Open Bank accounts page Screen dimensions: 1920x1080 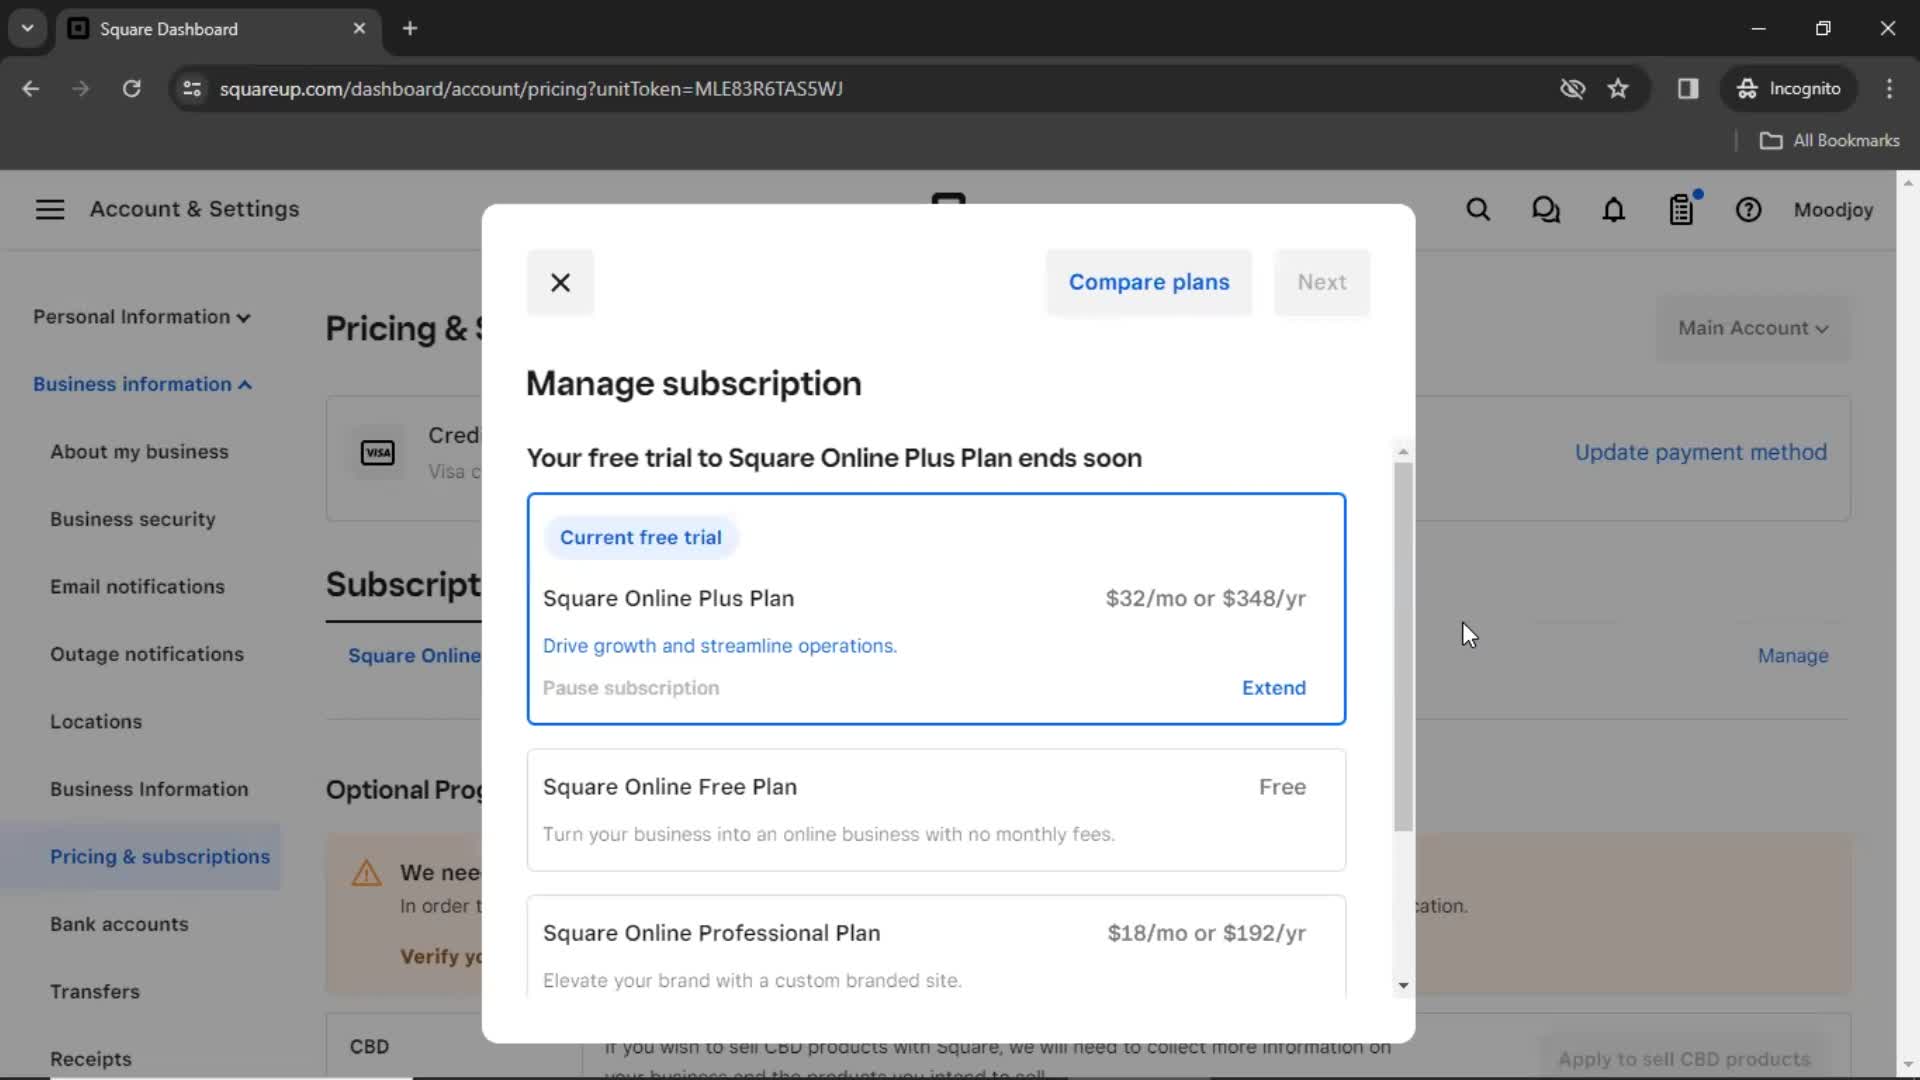click(119, 924)
